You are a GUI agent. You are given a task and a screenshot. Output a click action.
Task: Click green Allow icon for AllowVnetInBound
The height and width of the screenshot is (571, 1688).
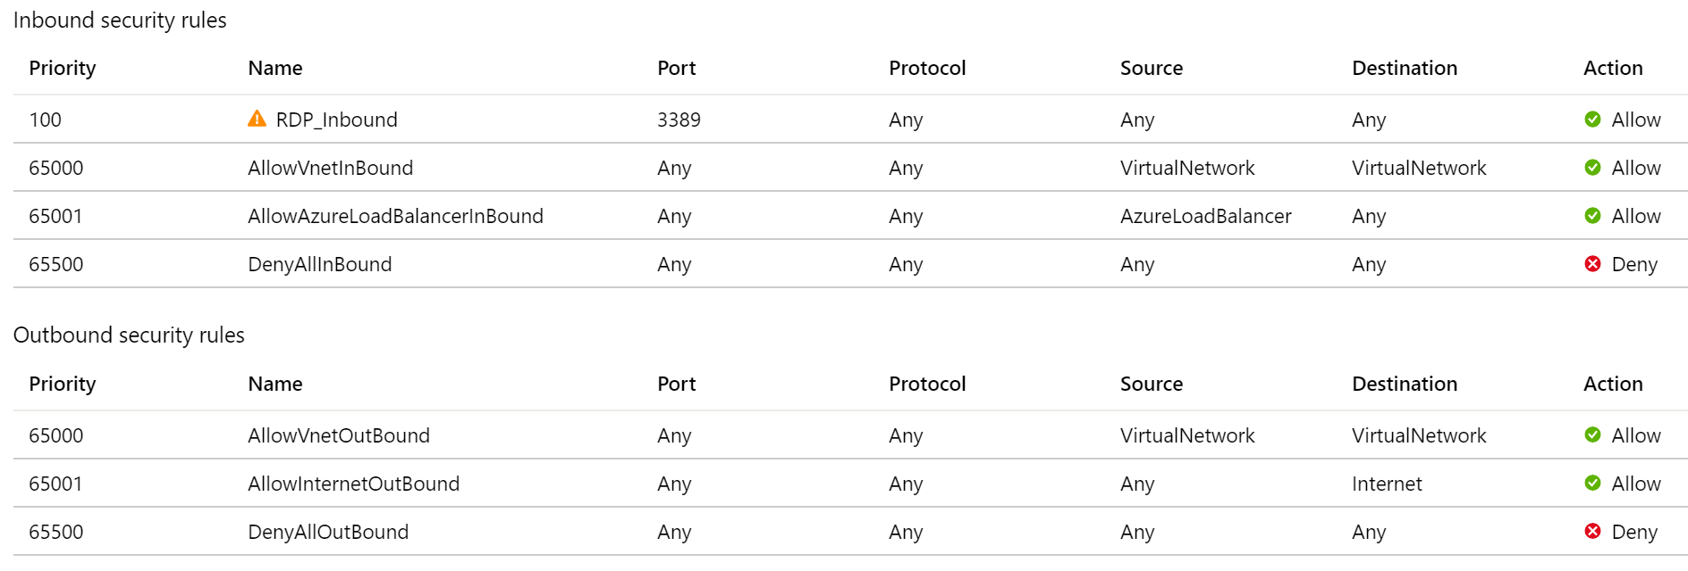[1593, 168]
